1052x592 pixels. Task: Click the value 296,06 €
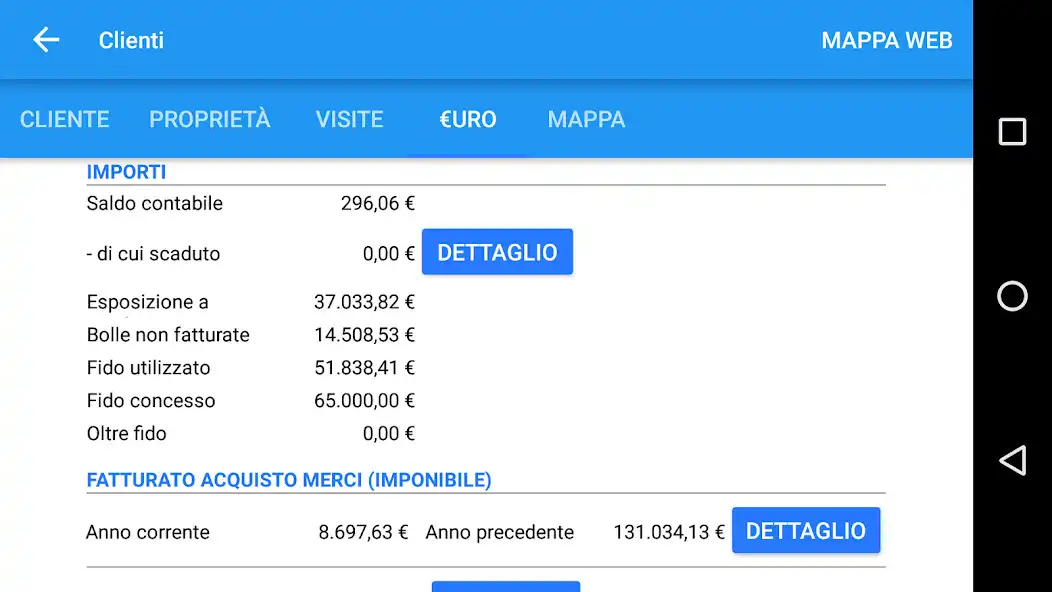(x=378, y=203)
